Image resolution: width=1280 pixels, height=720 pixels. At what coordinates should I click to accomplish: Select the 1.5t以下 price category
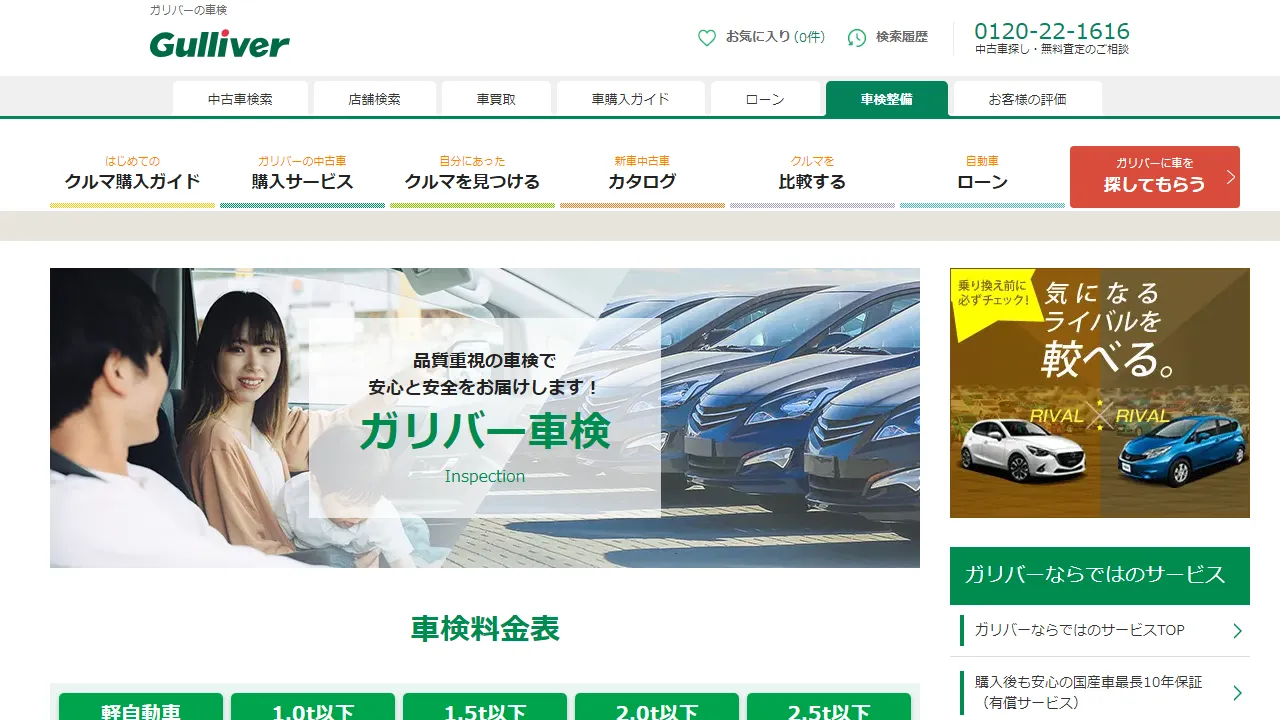tap(484, 707)
